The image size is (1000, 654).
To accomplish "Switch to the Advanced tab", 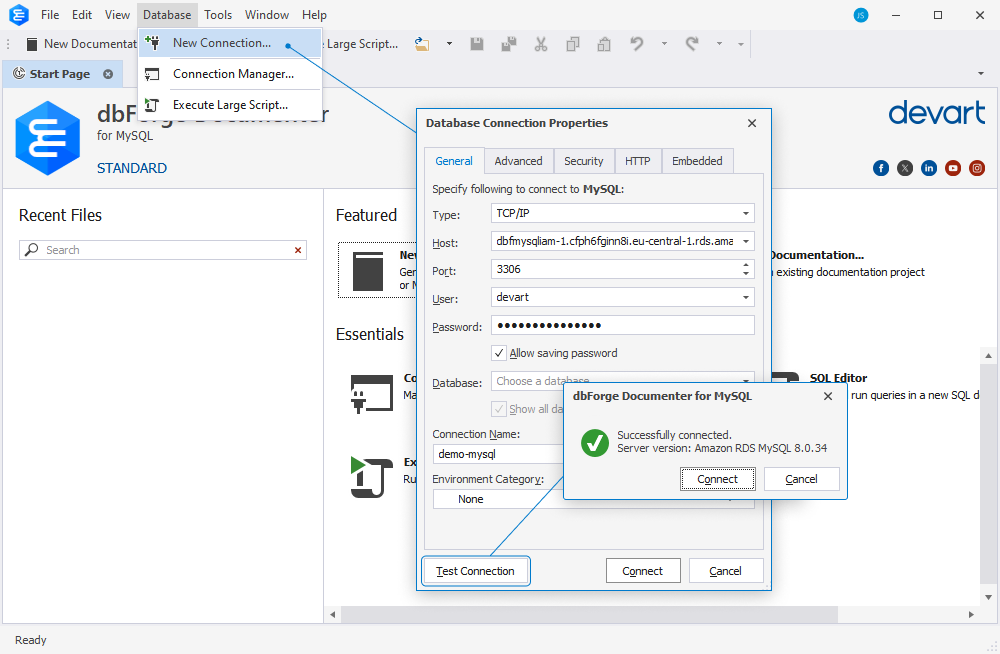I will coord(518,161).
